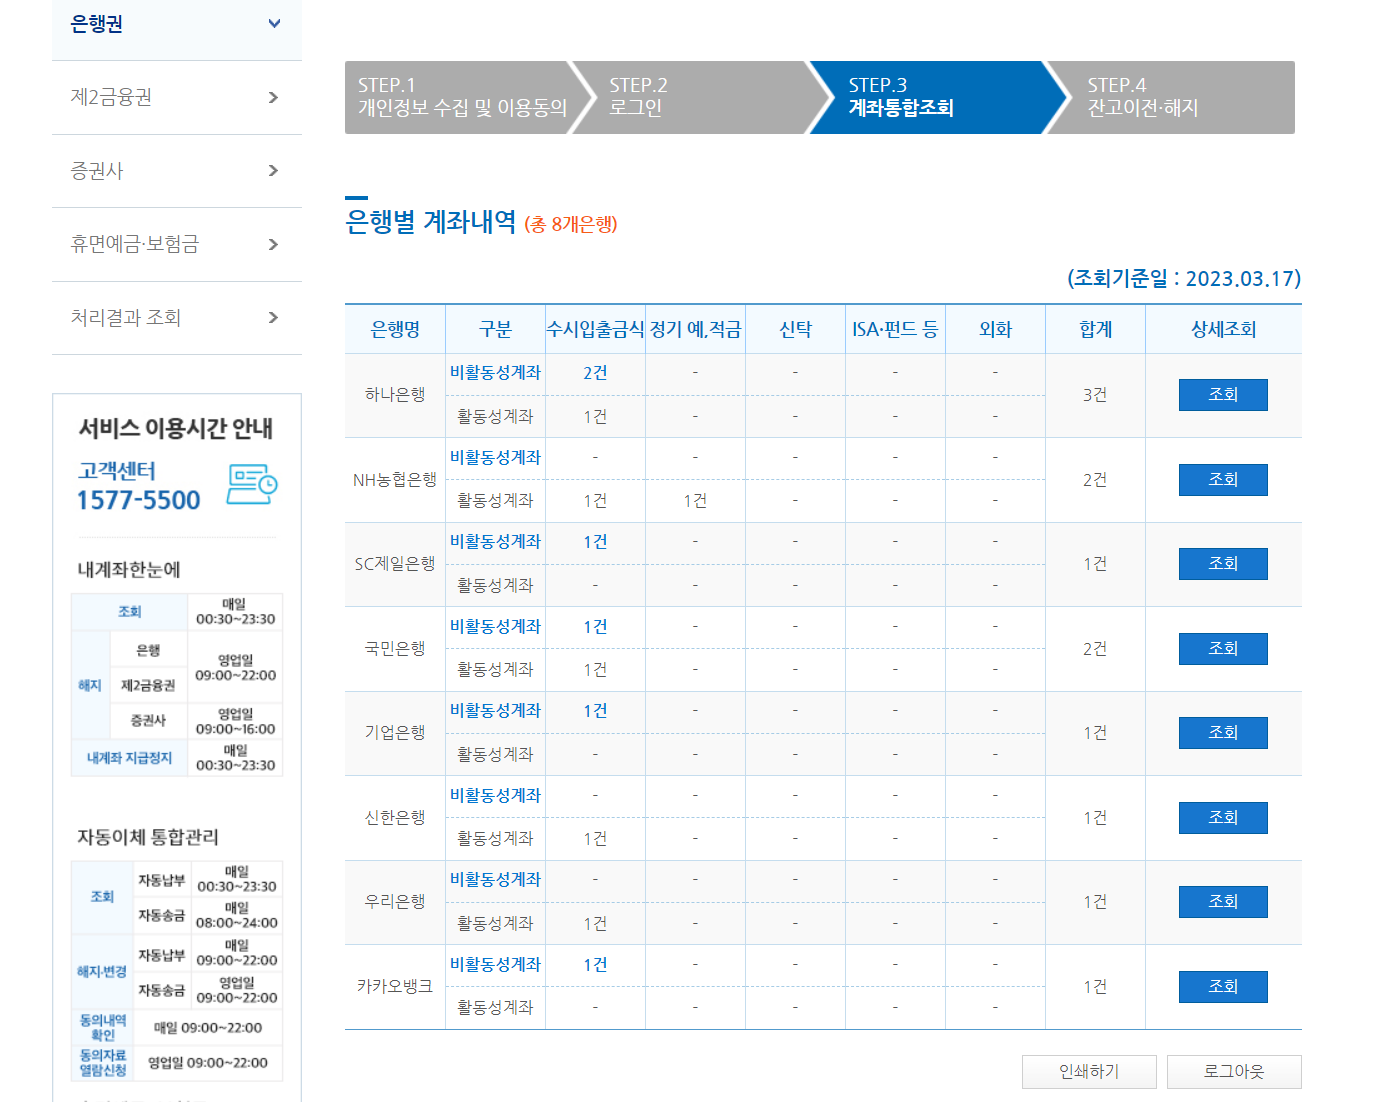Open the 증권사 sidebar menu
Image resolution: width=1388 pixels, height=1102 pixels.
177,171
